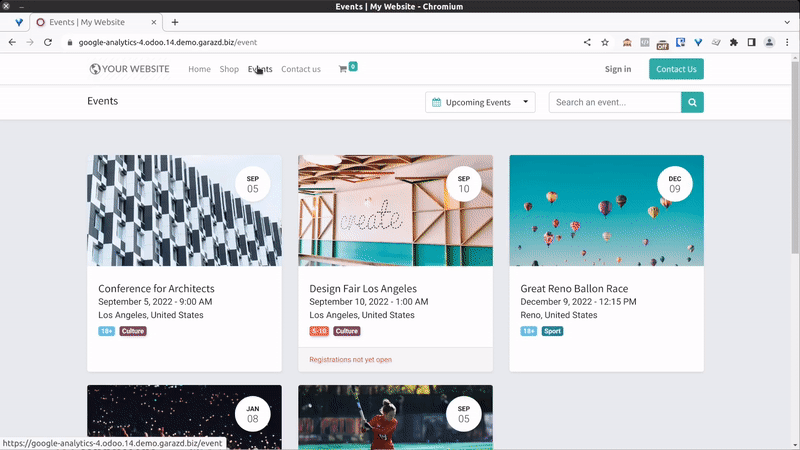Click the create wall design fair image
The width and height of the screenshot is (800, 450).
point(395,210)
